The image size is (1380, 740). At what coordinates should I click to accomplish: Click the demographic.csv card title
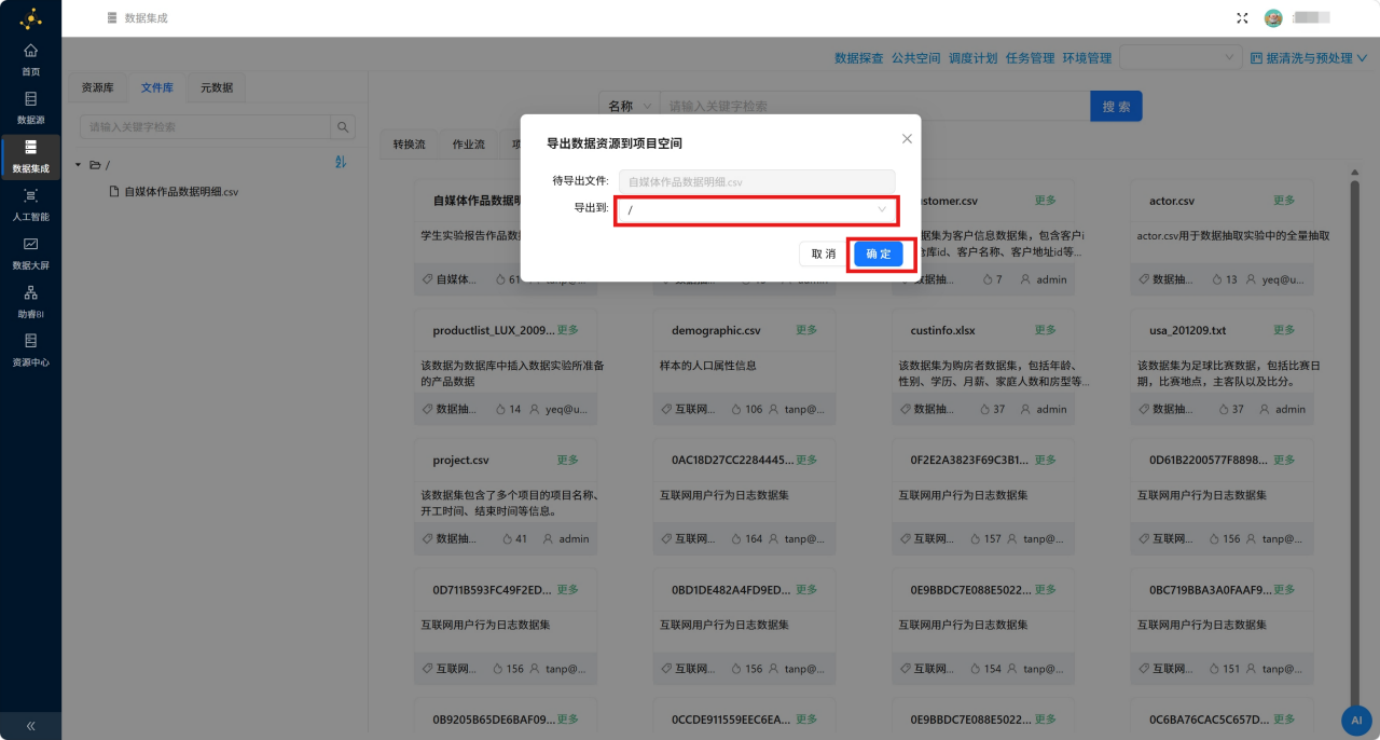click(x=716, y=331)
